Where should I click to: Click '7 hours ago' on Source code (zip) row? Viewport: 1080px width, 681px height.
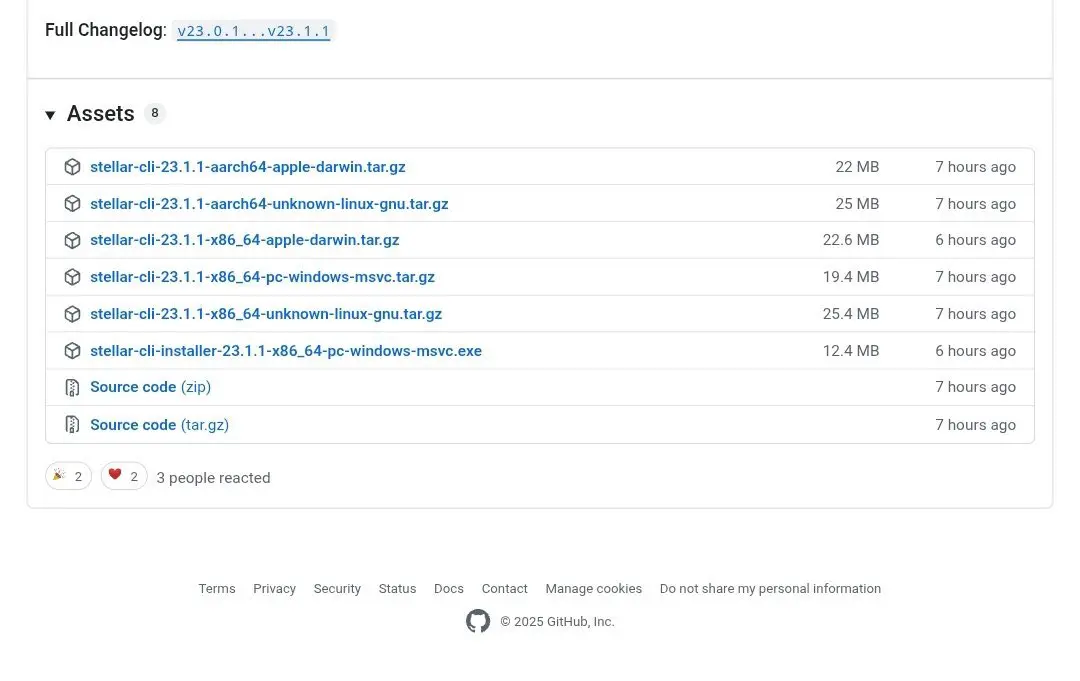[975, 387]
